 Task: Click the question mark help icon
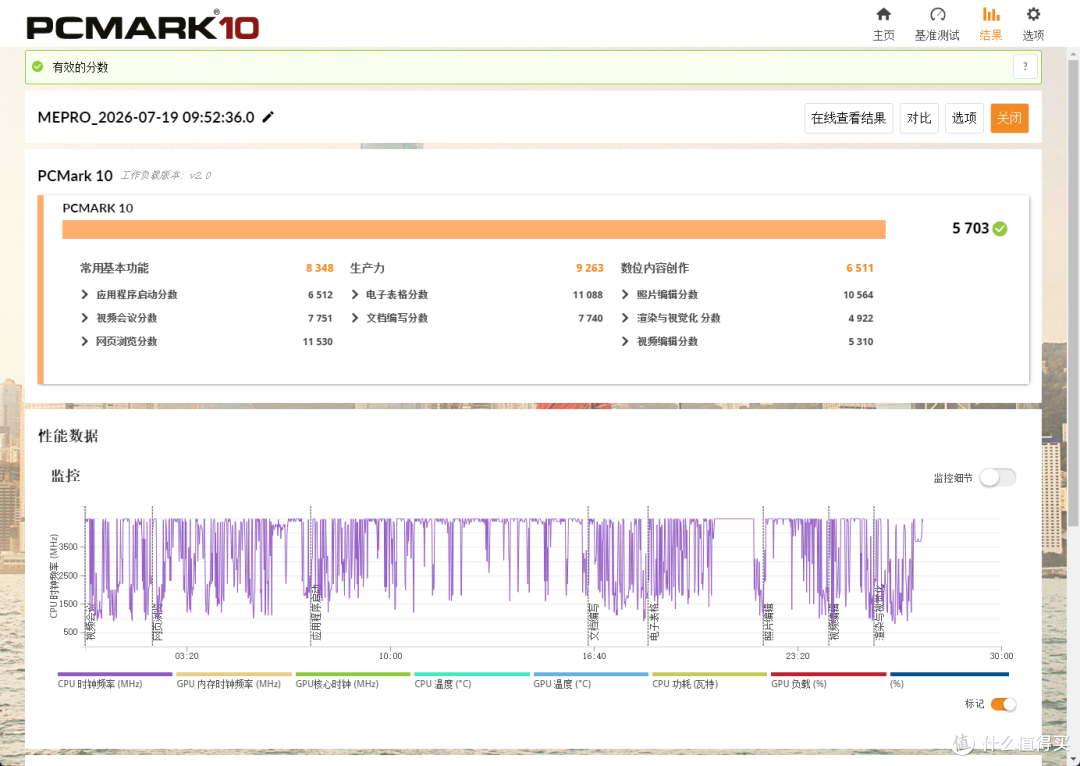point(1025,67)
